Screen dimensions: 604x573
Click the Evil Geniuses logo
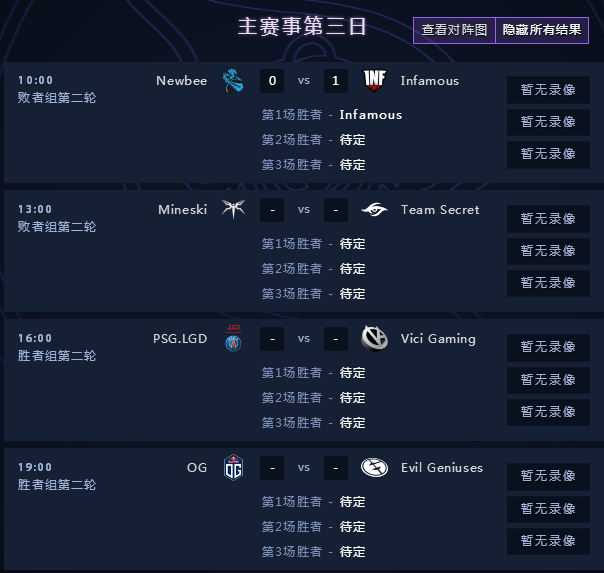[x=374, y=467]
